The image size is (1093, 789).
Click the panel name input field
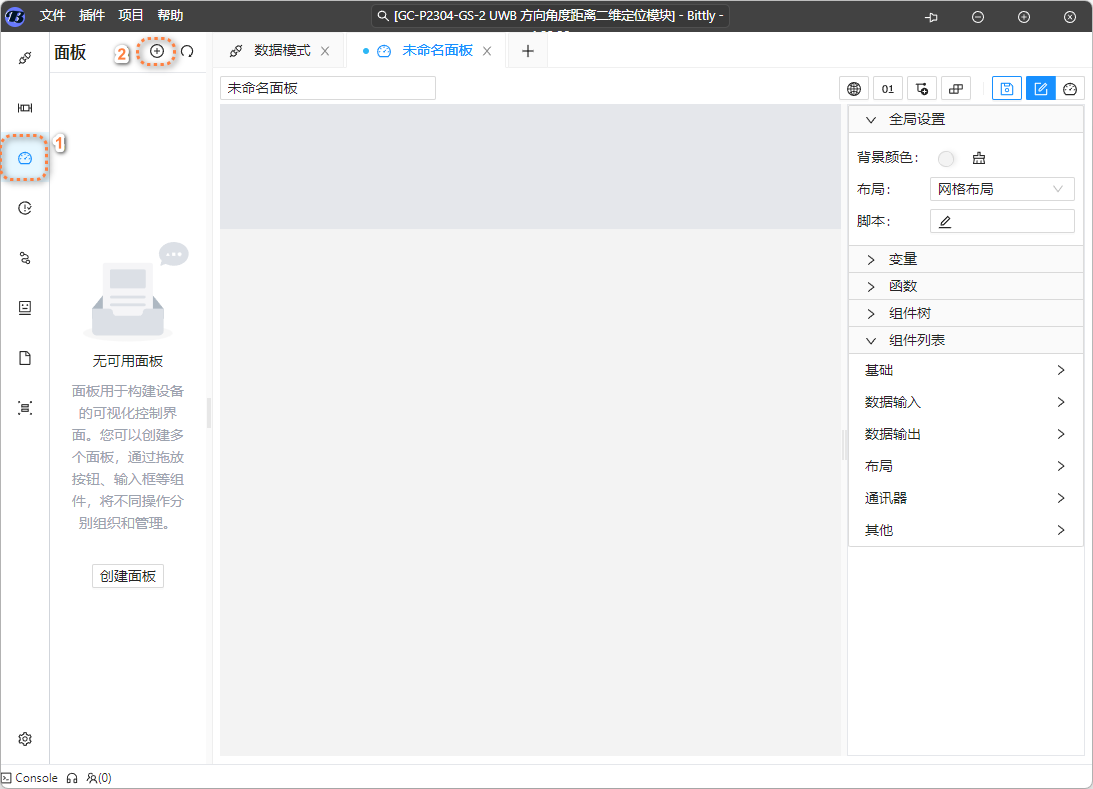(x=327, y=88)
